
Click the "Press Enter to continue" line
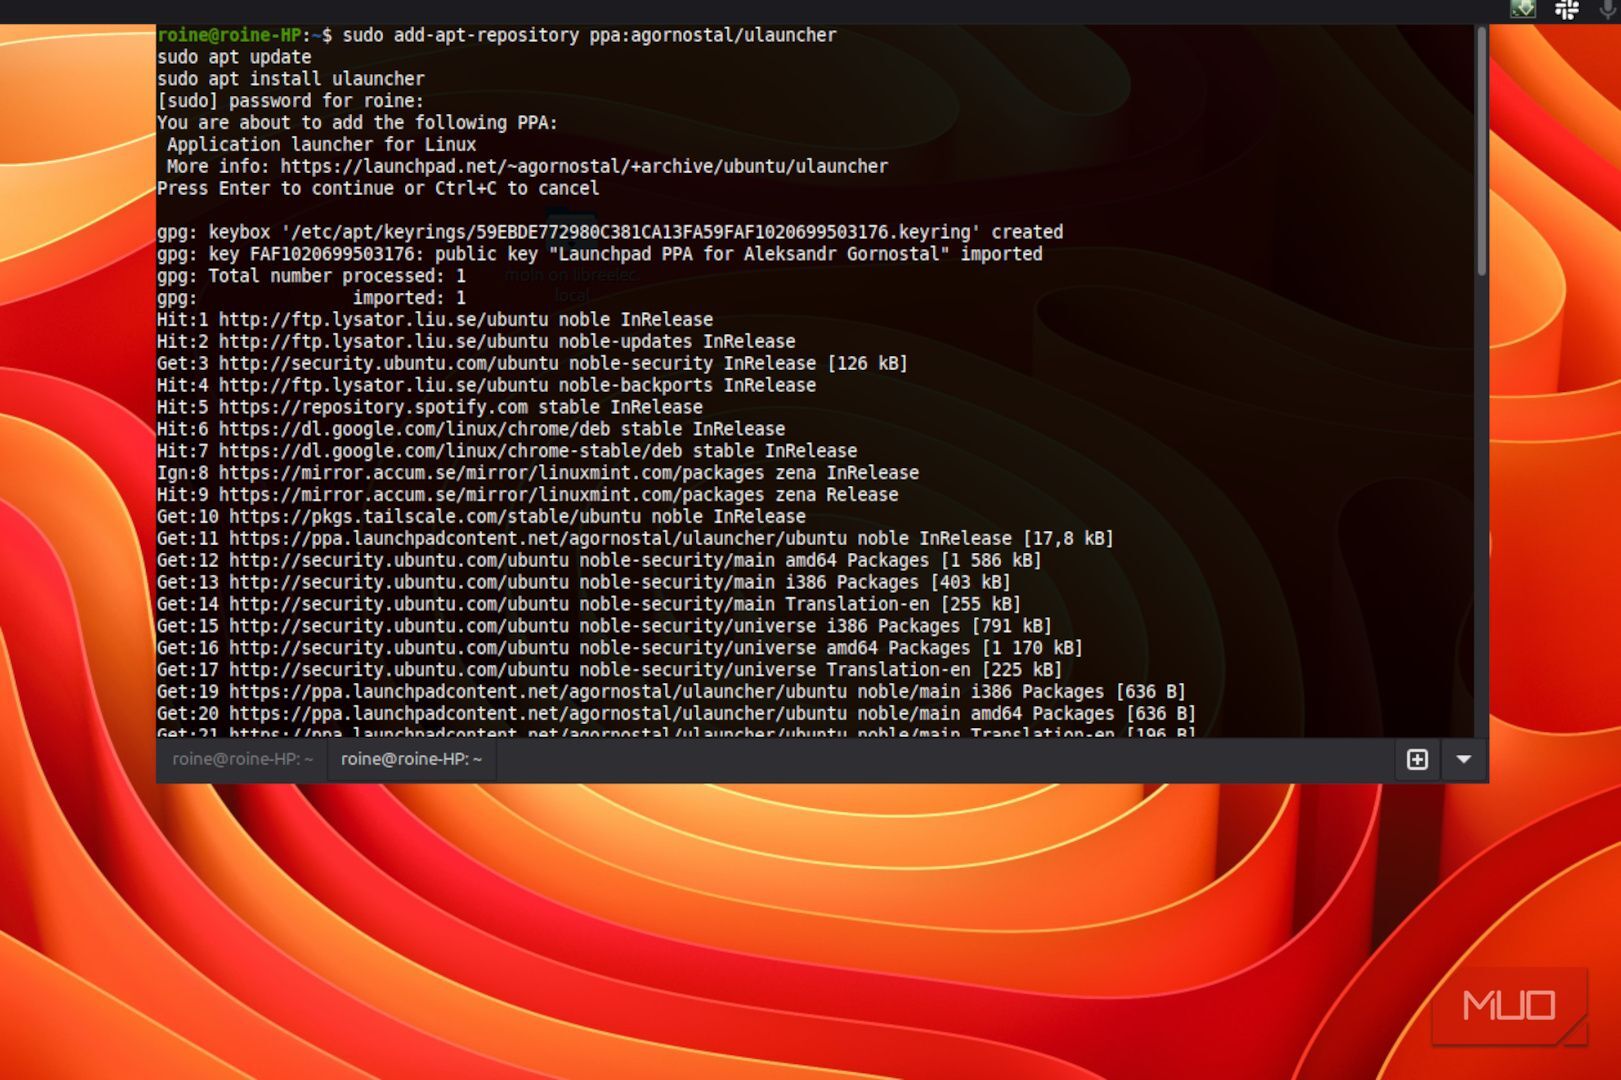tap(377, 189)
